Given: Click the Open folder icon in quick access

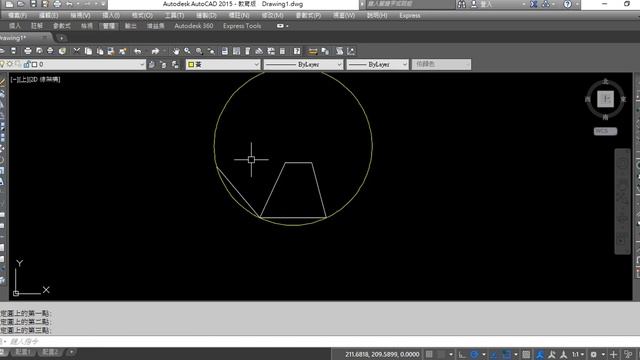Looking at the screenshot, I should [21, 4].
